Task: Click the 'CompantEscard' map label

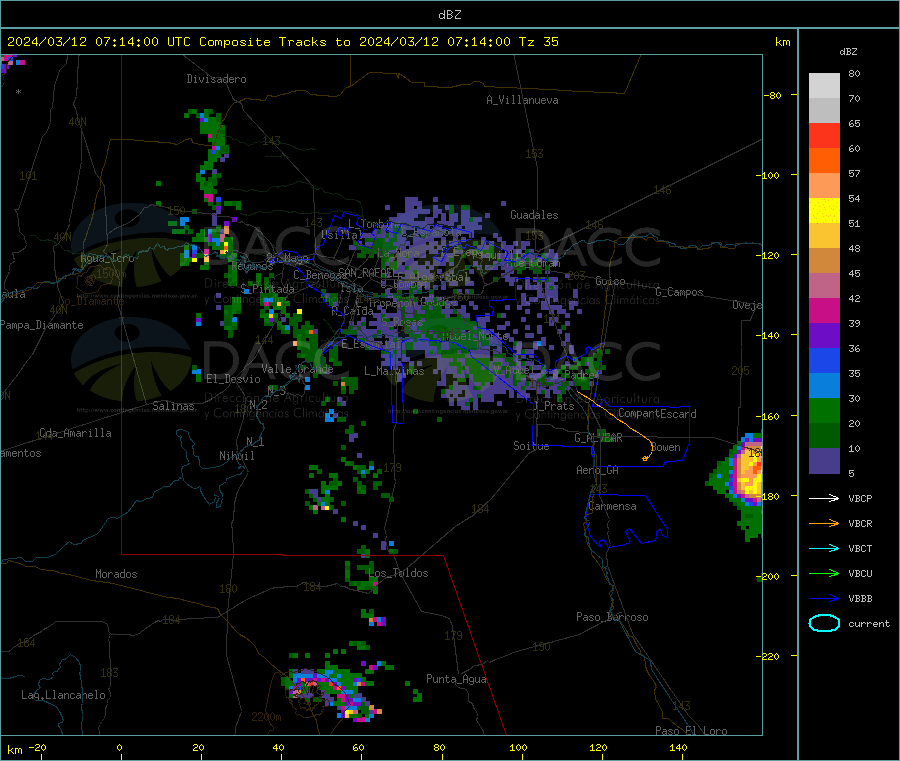Action: 657,414
